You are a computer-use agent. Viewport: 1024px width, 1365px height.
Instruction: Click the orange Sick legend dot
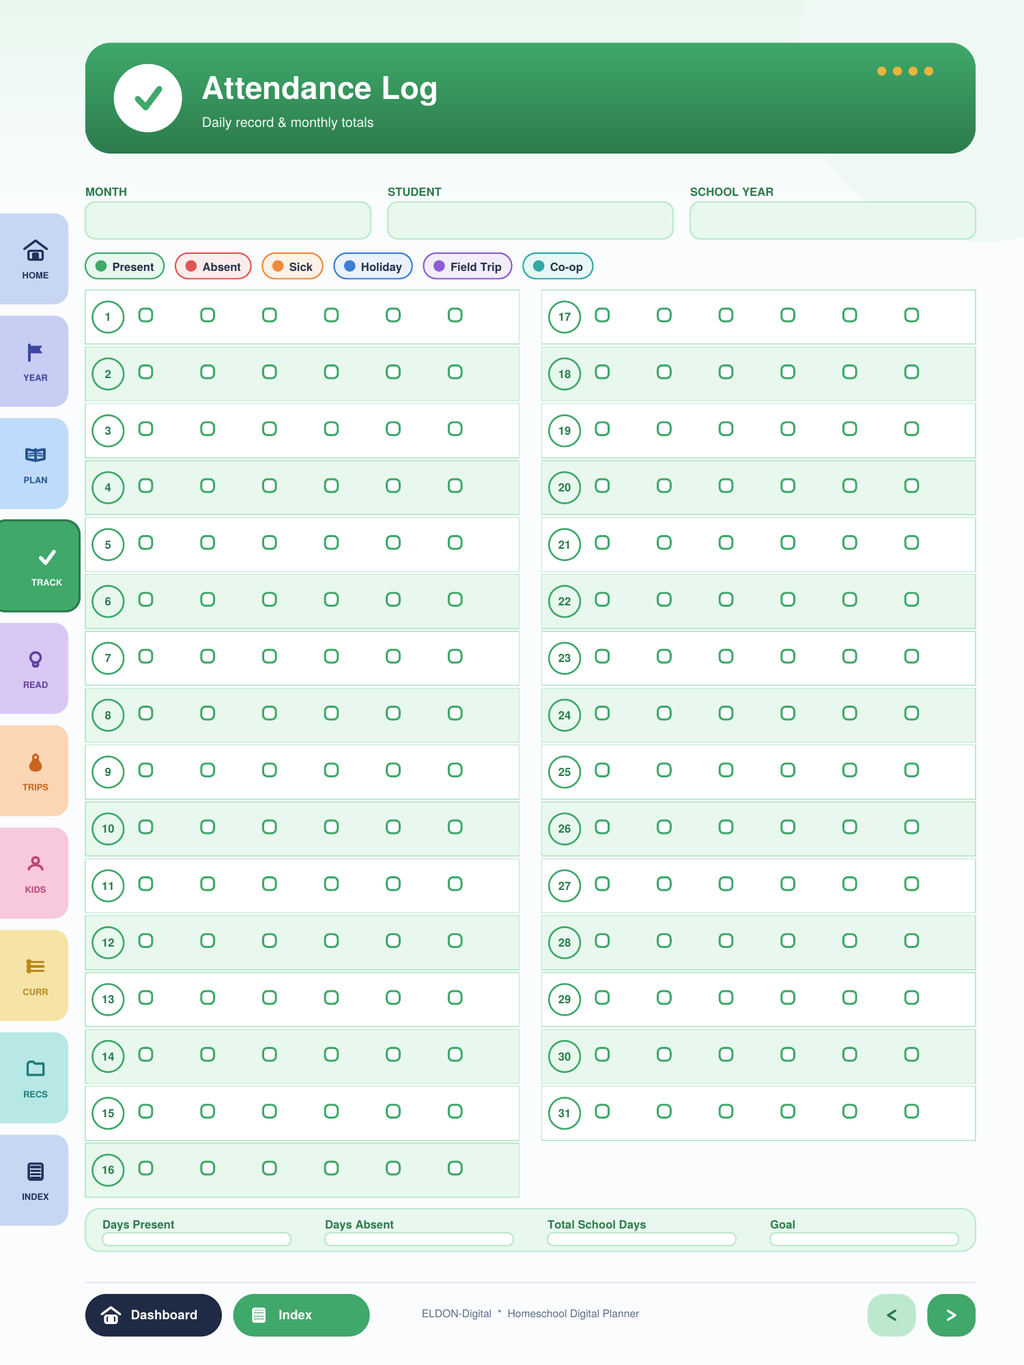point(278,266)
